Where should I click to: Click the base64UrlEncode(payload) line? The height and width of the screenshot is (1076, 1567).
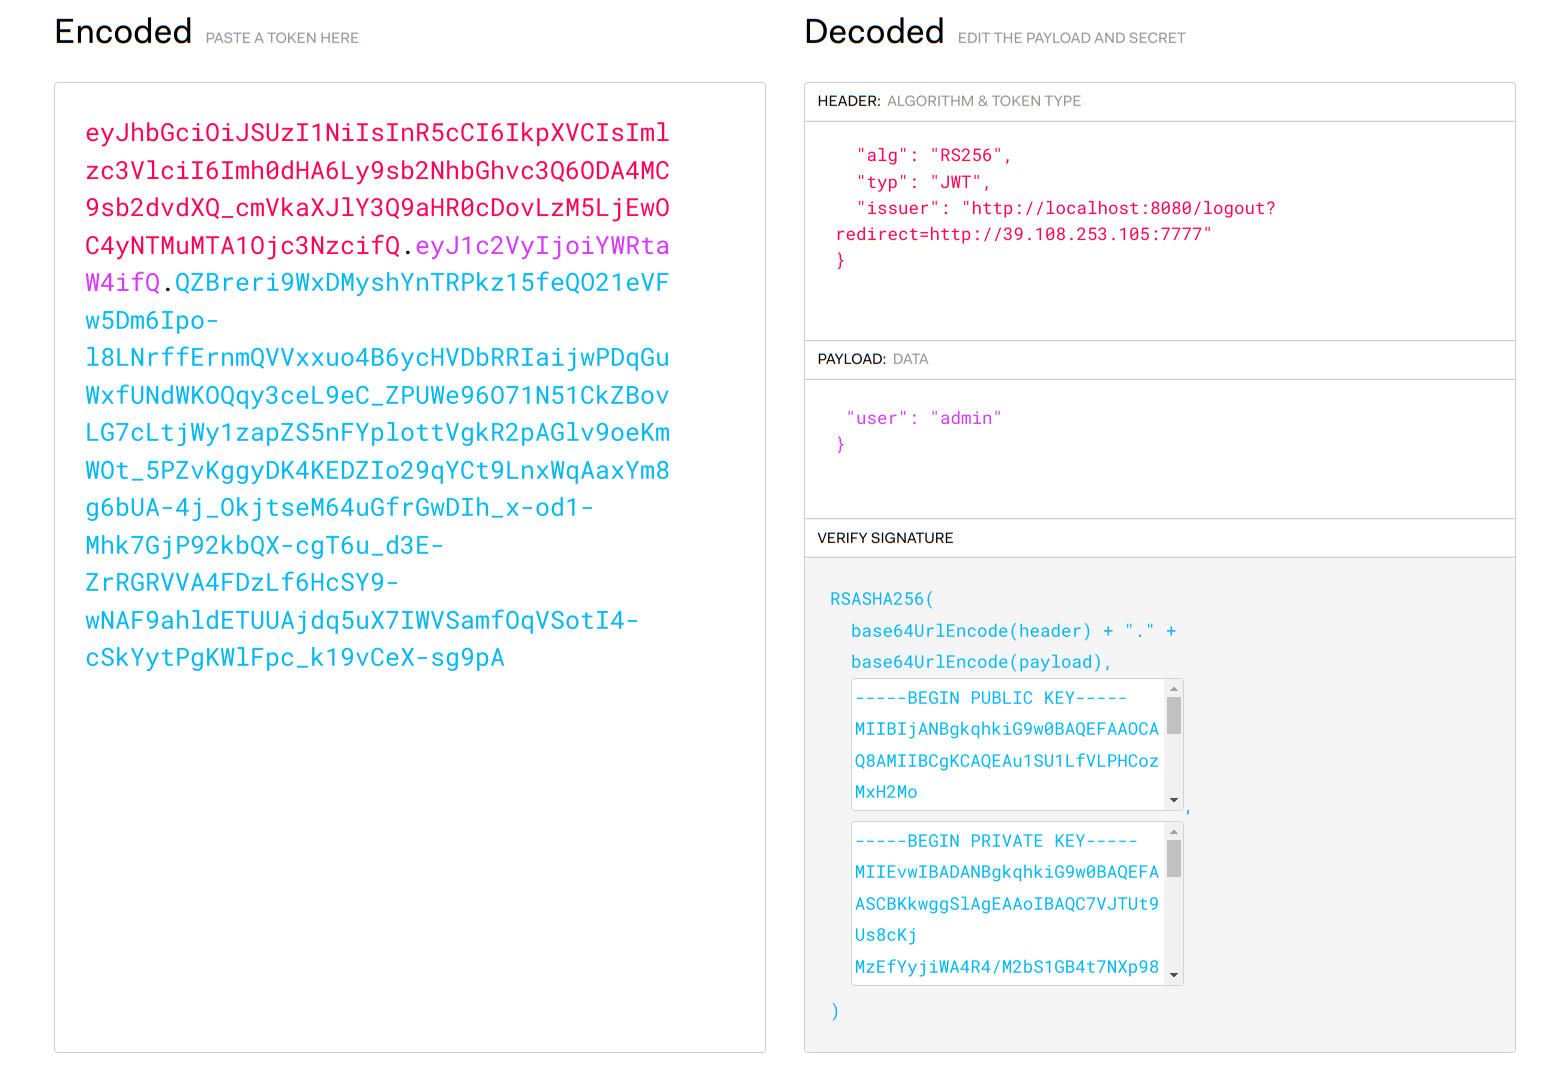pyautogui.click(x=981, y=662)
